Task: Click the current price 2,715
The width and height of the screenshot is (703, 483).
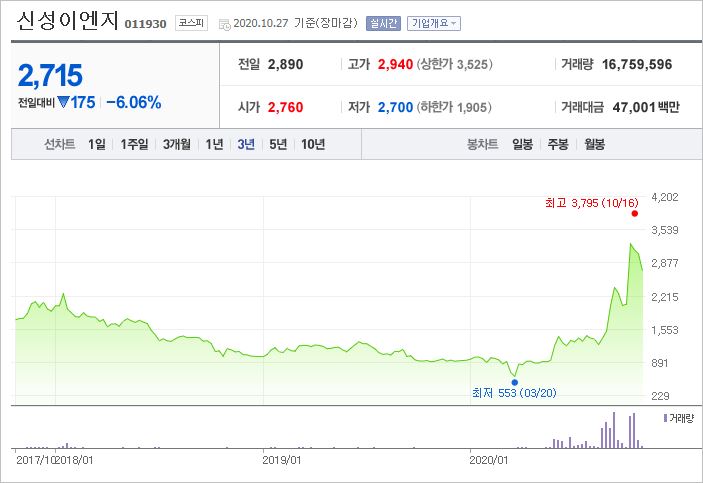Action: (50, 75)
